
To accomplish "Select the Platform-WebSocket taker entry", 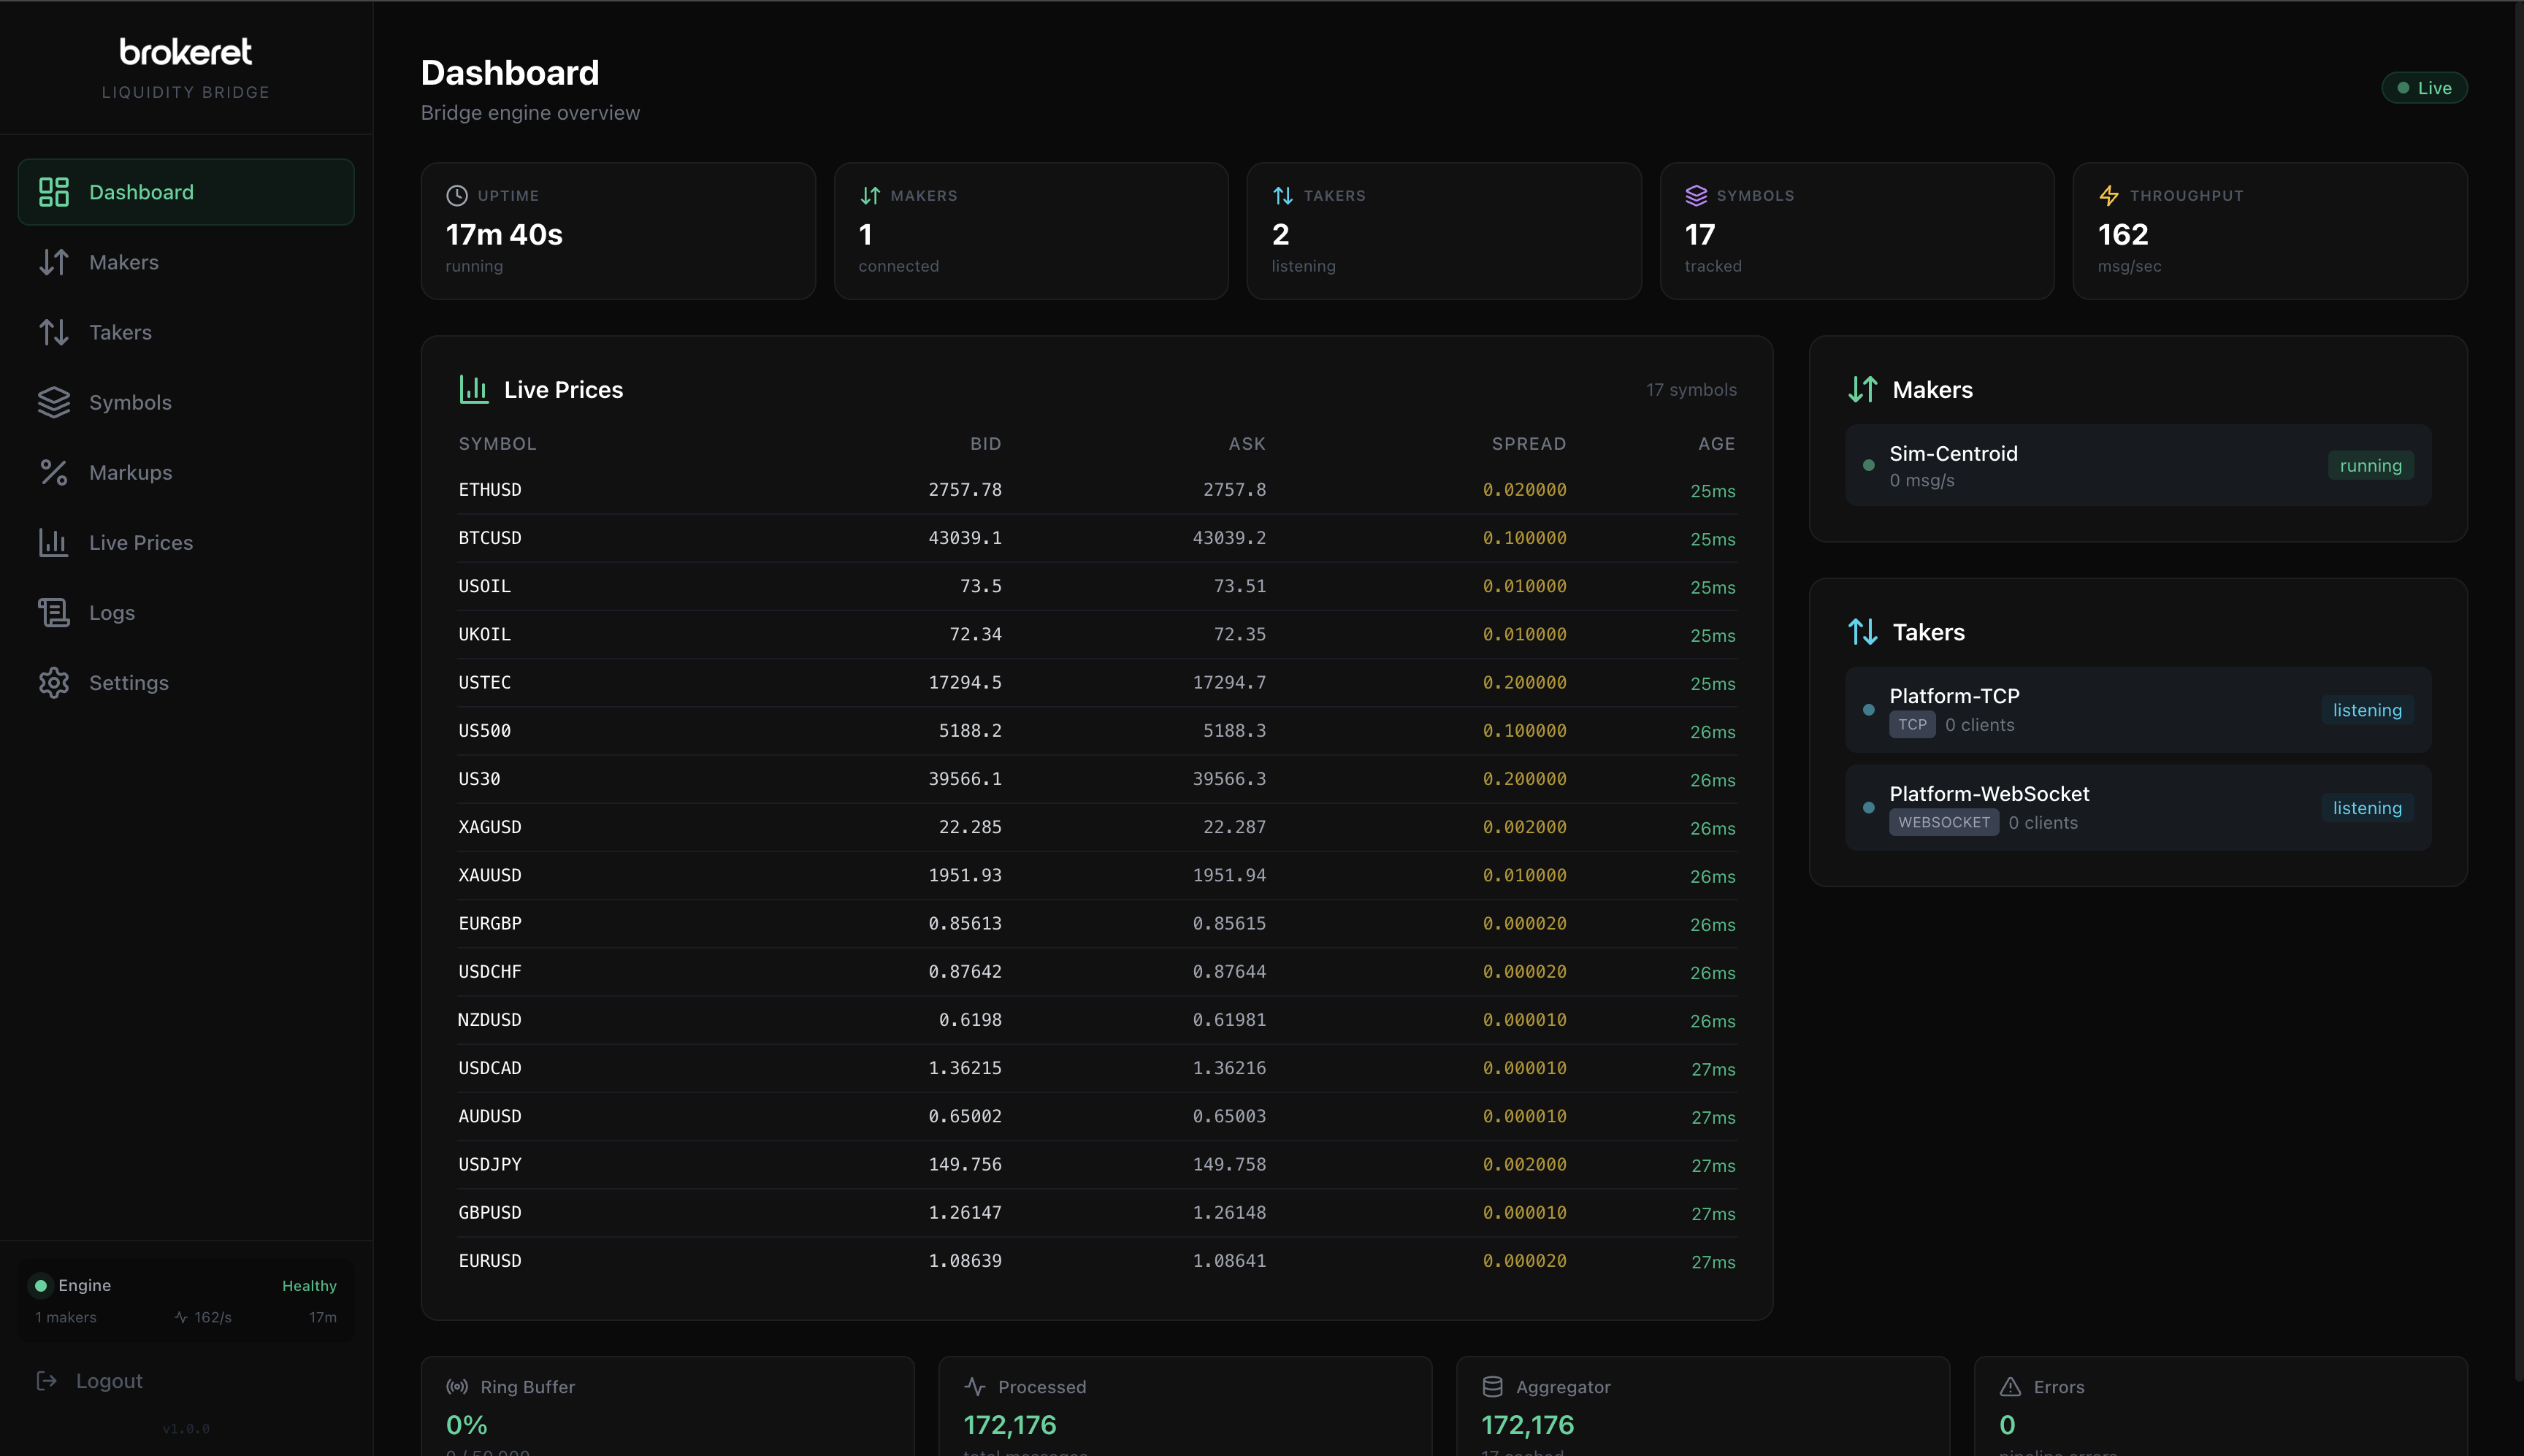I will pos(2137,808).
